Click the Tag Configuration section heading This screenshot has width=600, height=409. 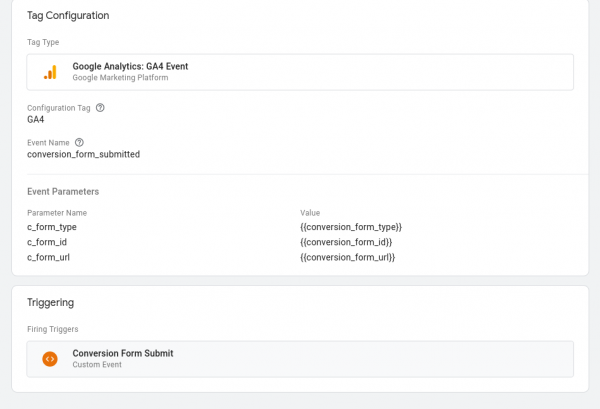point(68,16)
